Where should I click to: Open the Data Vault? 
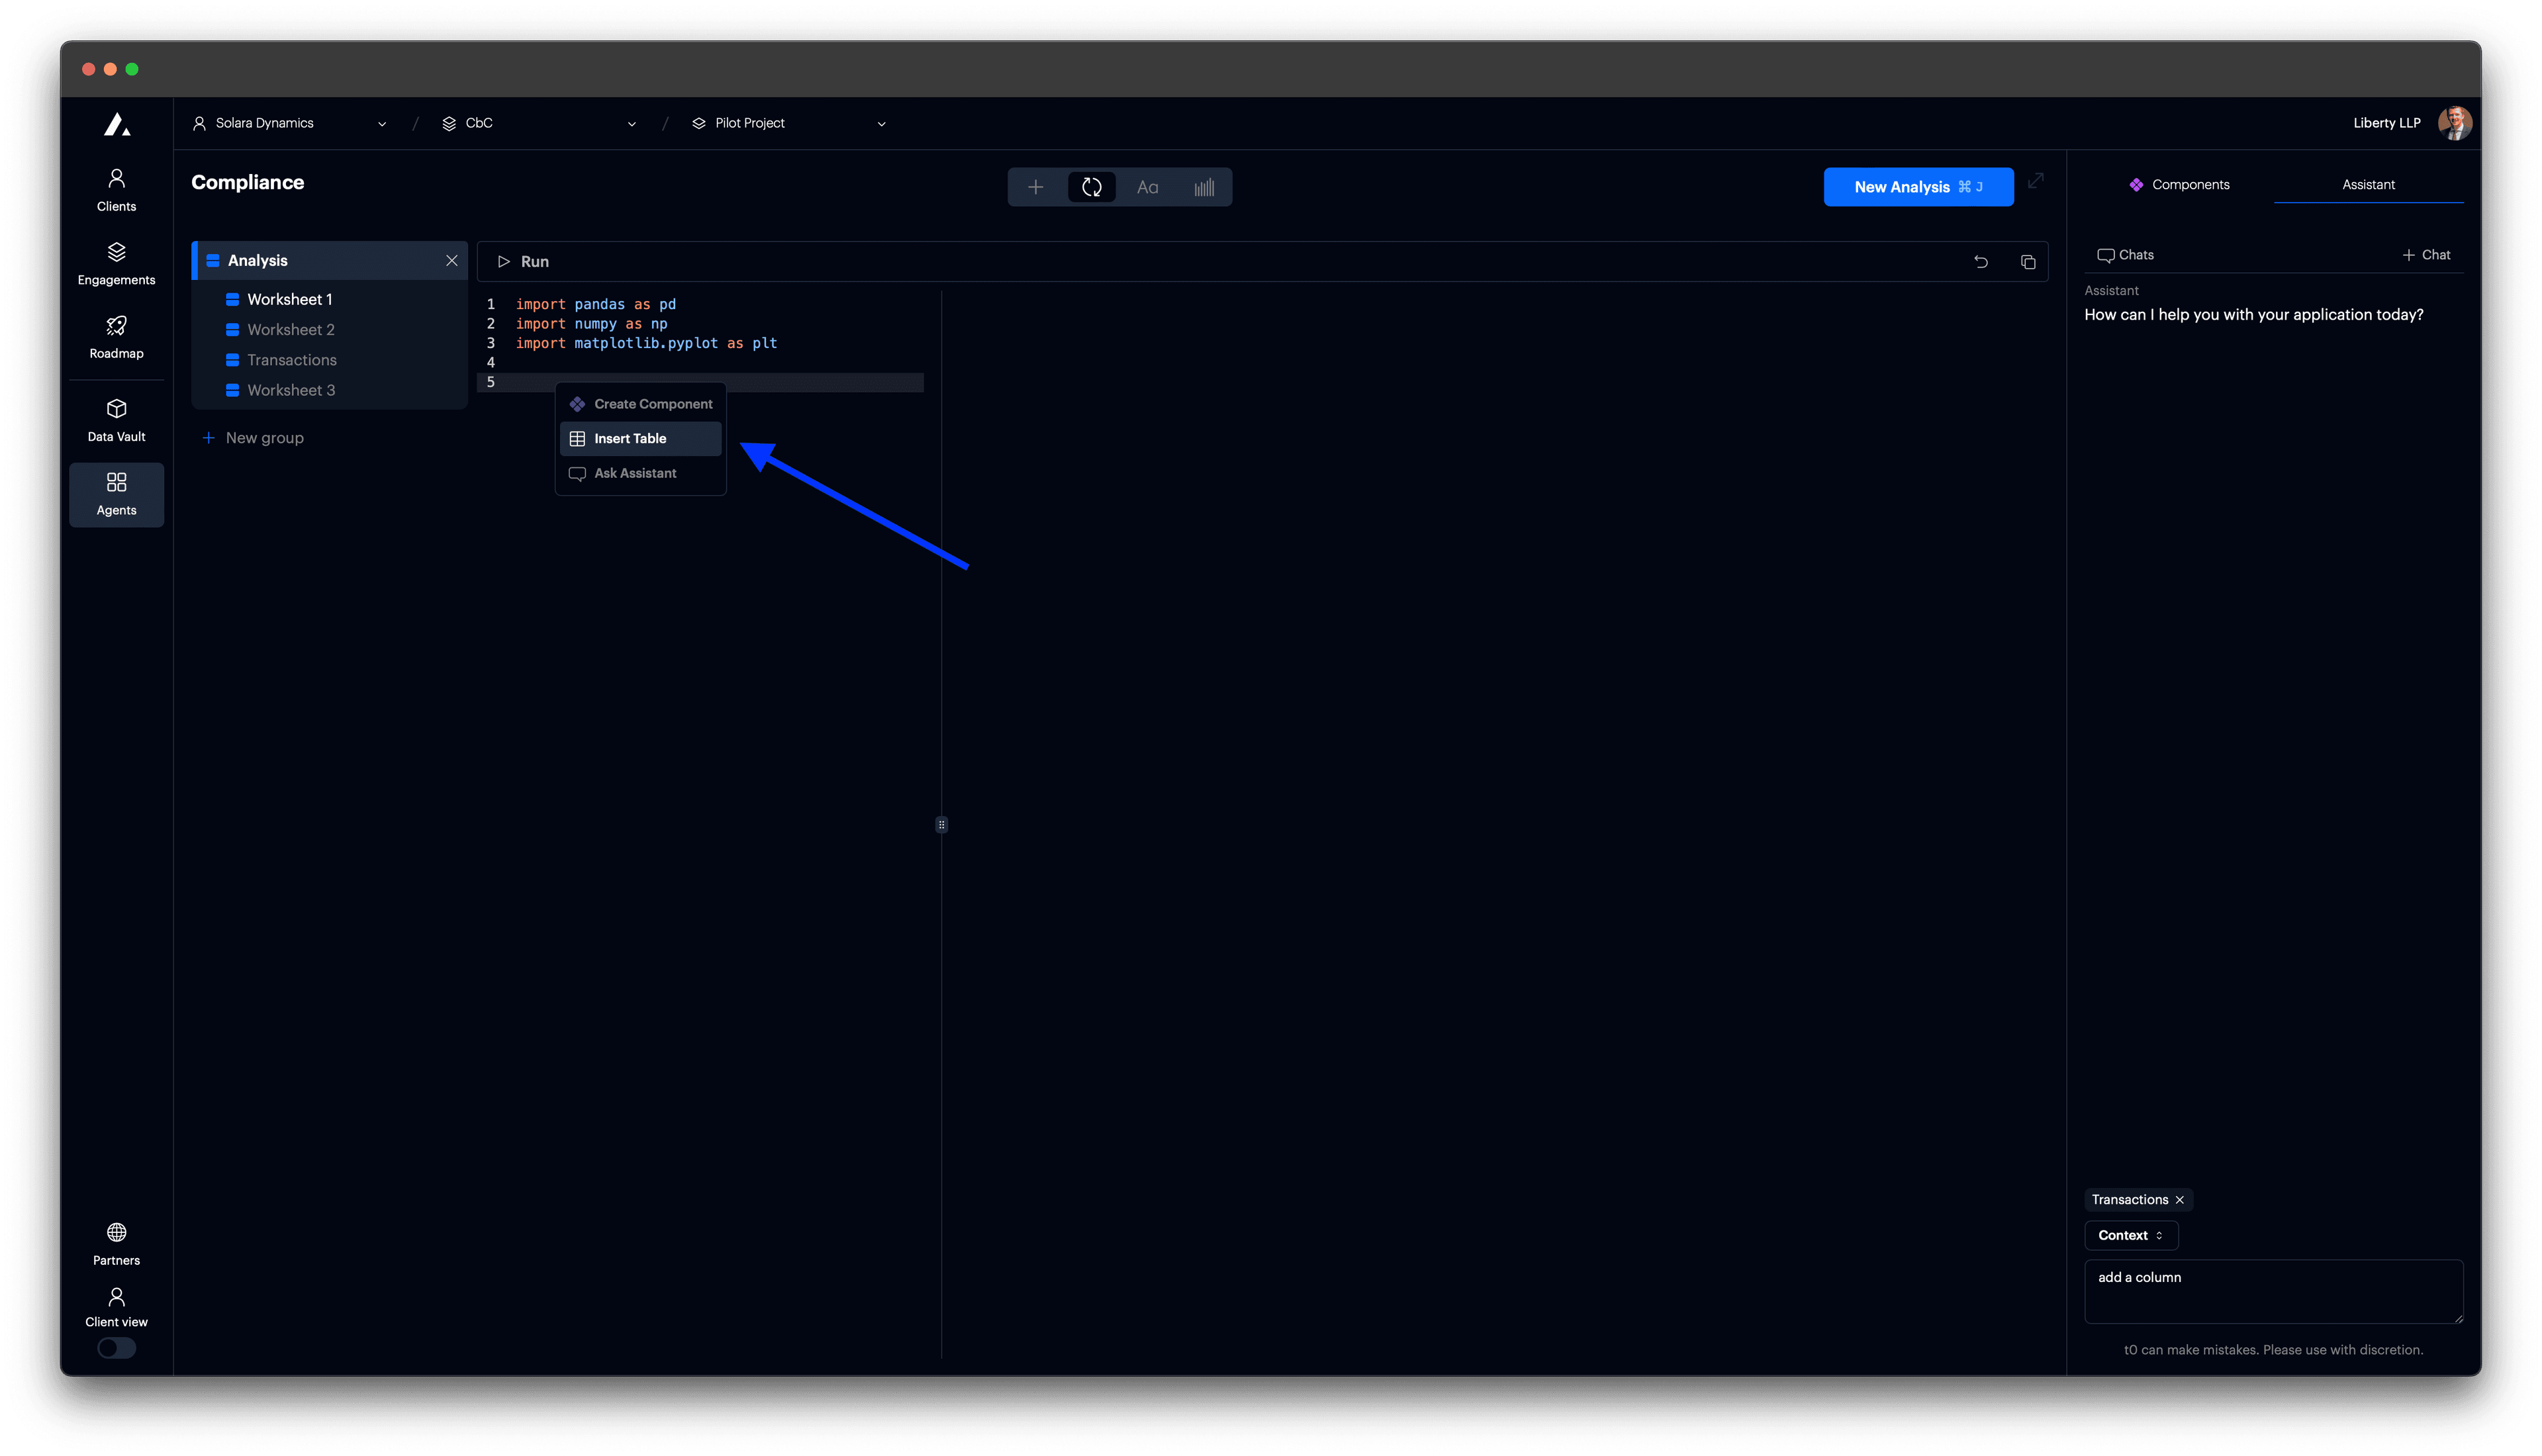pyautogui.click(x=116, y=419)
